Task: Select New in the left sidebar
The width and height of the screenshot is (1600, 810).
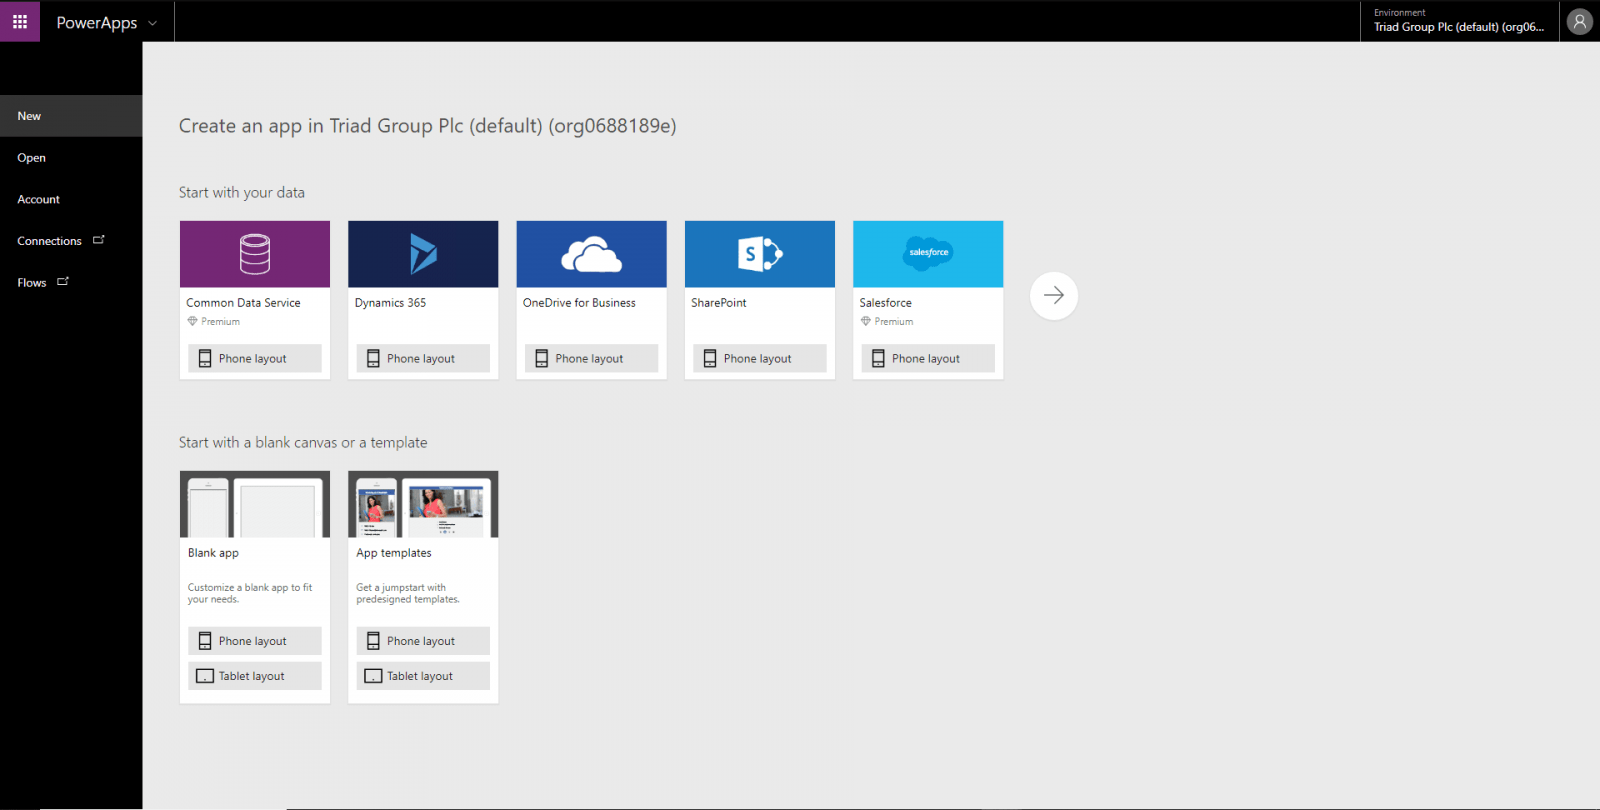Action: coord(71,116)
